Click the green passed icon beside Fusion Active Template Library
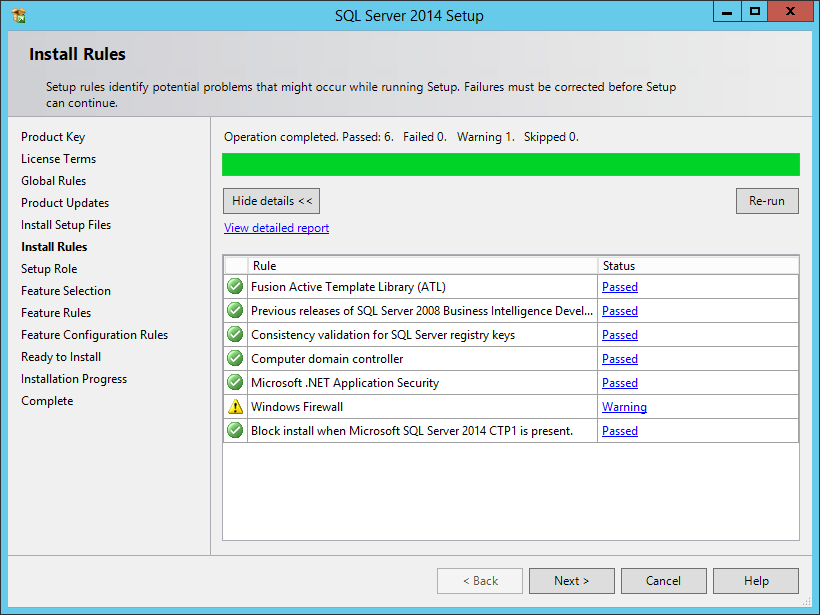This screenshot has width=820, height=615. pos(234,286)
